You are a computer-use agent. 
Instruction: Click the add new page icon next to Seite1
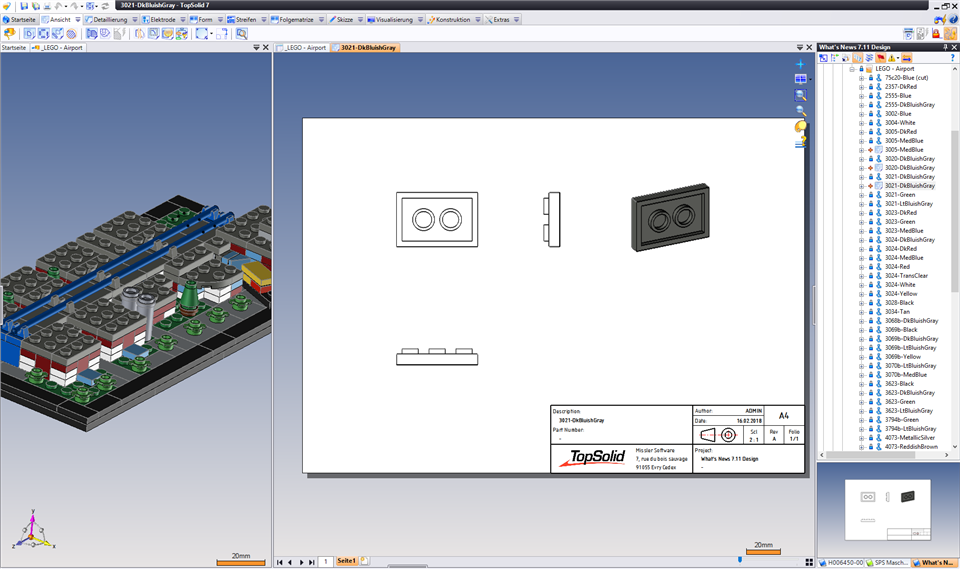364,561
